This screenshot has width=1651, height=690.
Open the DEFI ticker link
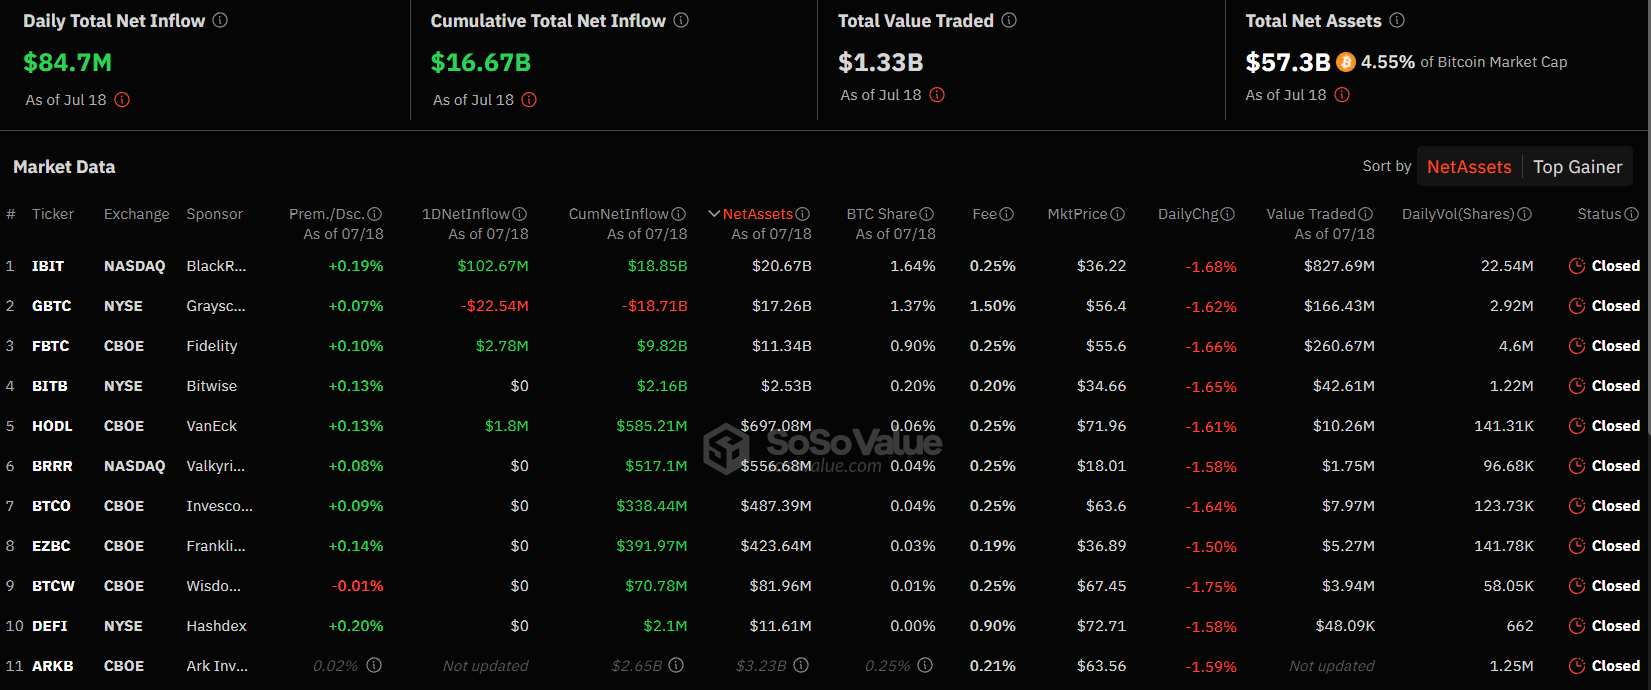49,626
